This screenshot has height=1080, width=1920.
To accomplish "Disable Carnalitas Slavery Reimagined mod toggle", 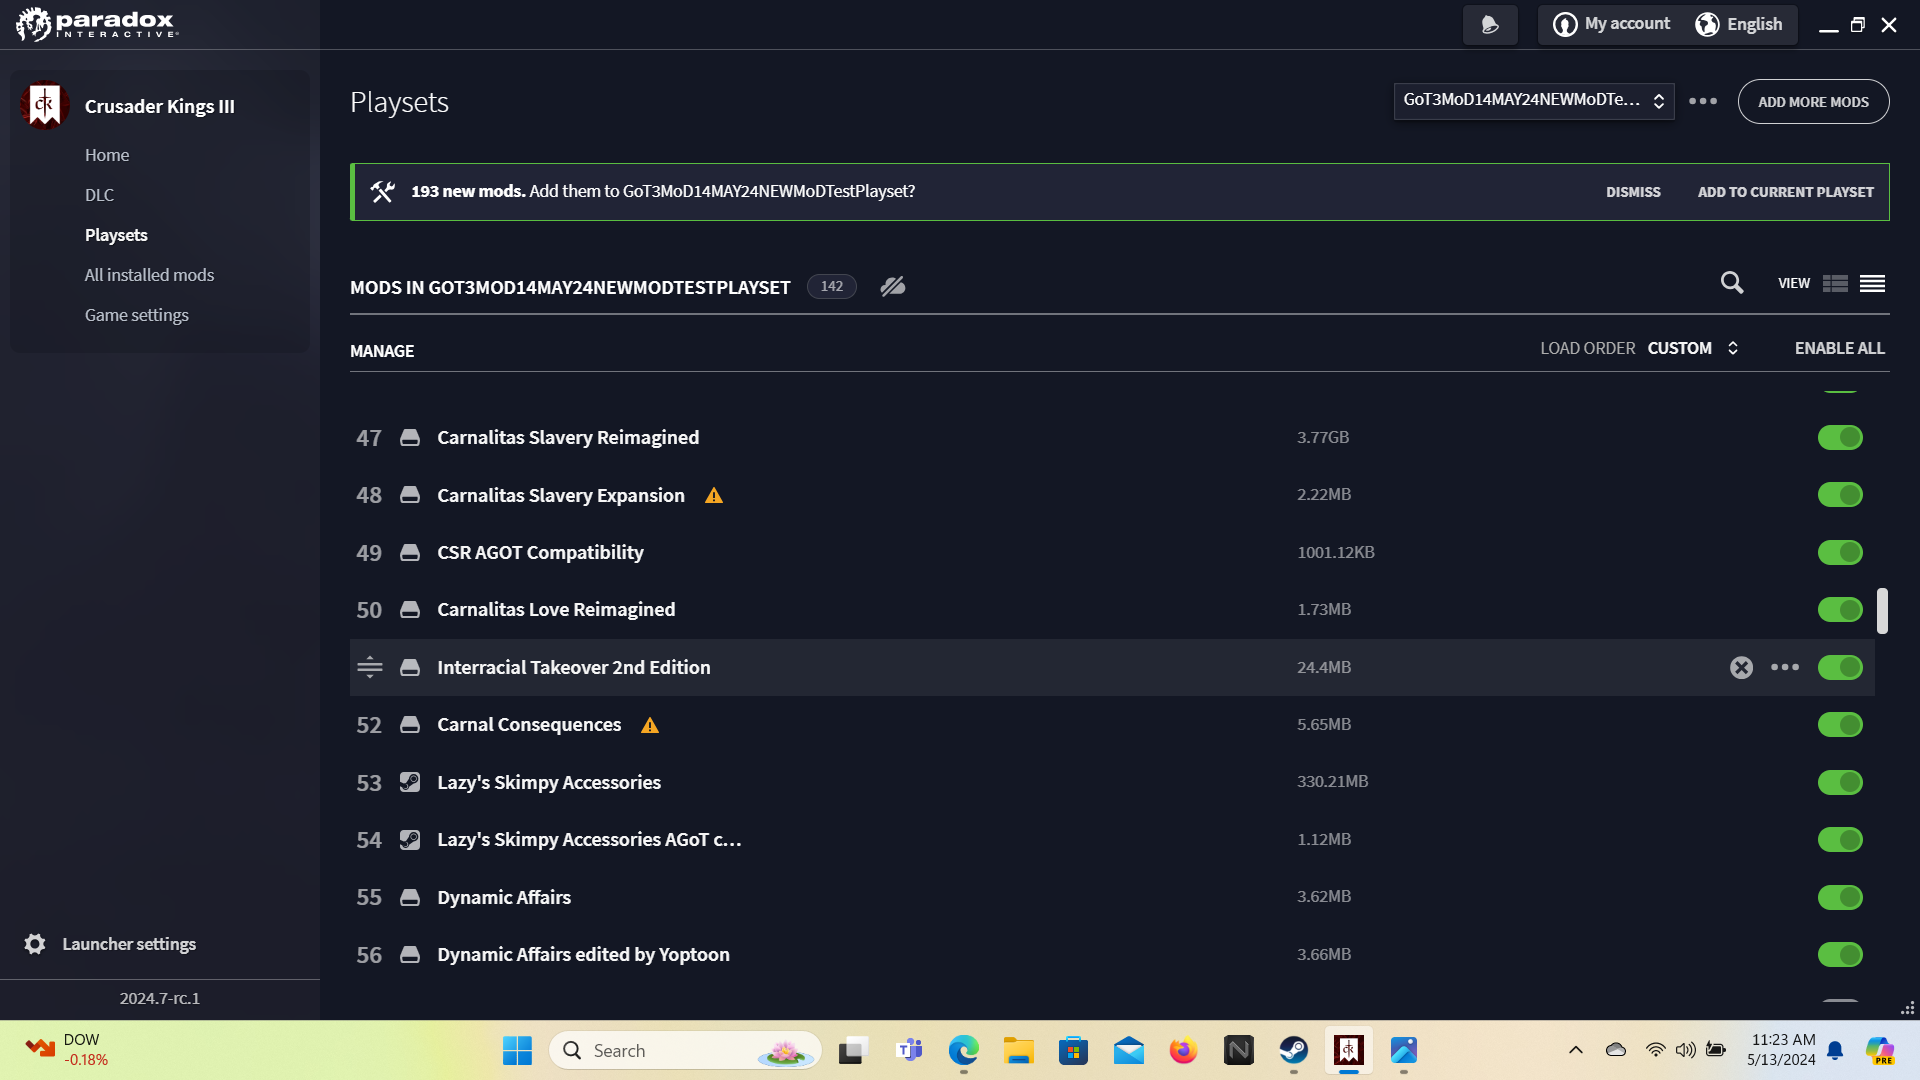I will click(x=1840, y=437).
